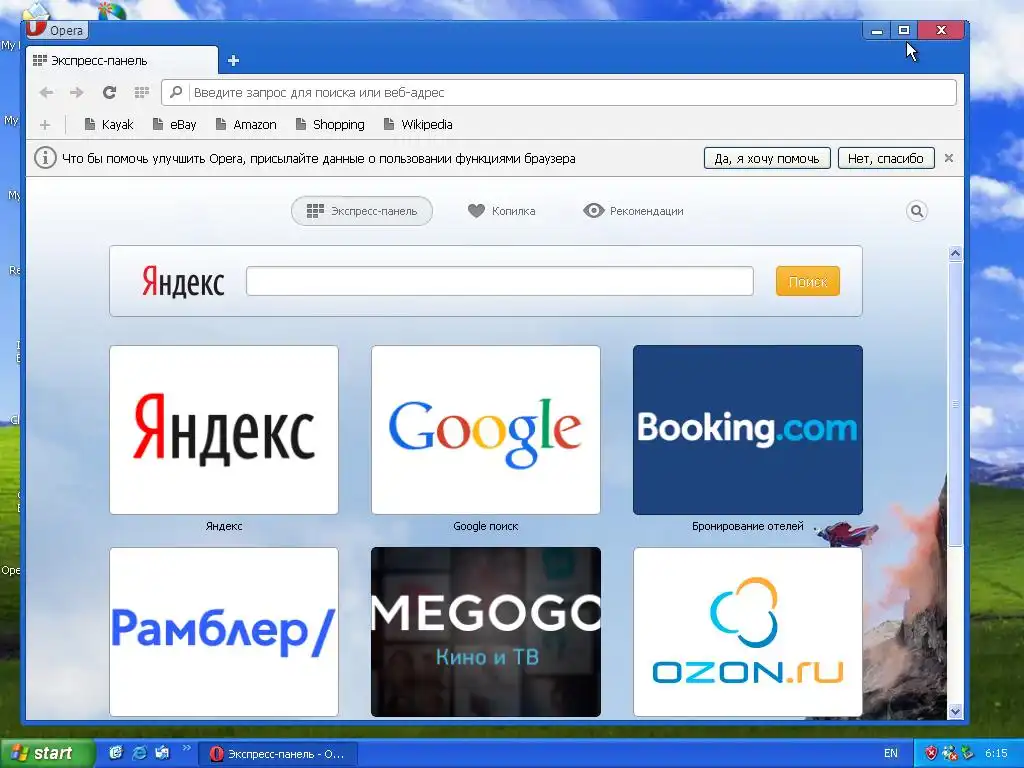Go forward with the right arrow
Screen dimensions: 1024x768
tap(77, 93)
